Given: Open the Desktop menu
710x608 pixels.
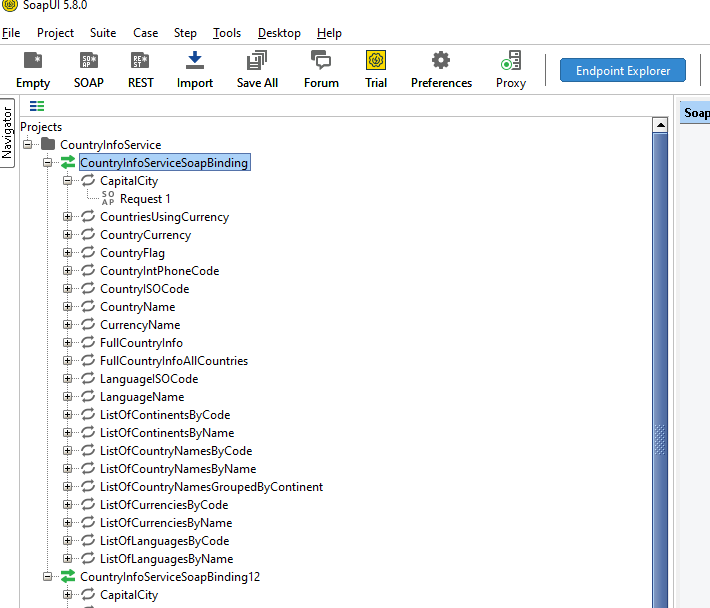Looking at the screenshot, I should [279, 33].
